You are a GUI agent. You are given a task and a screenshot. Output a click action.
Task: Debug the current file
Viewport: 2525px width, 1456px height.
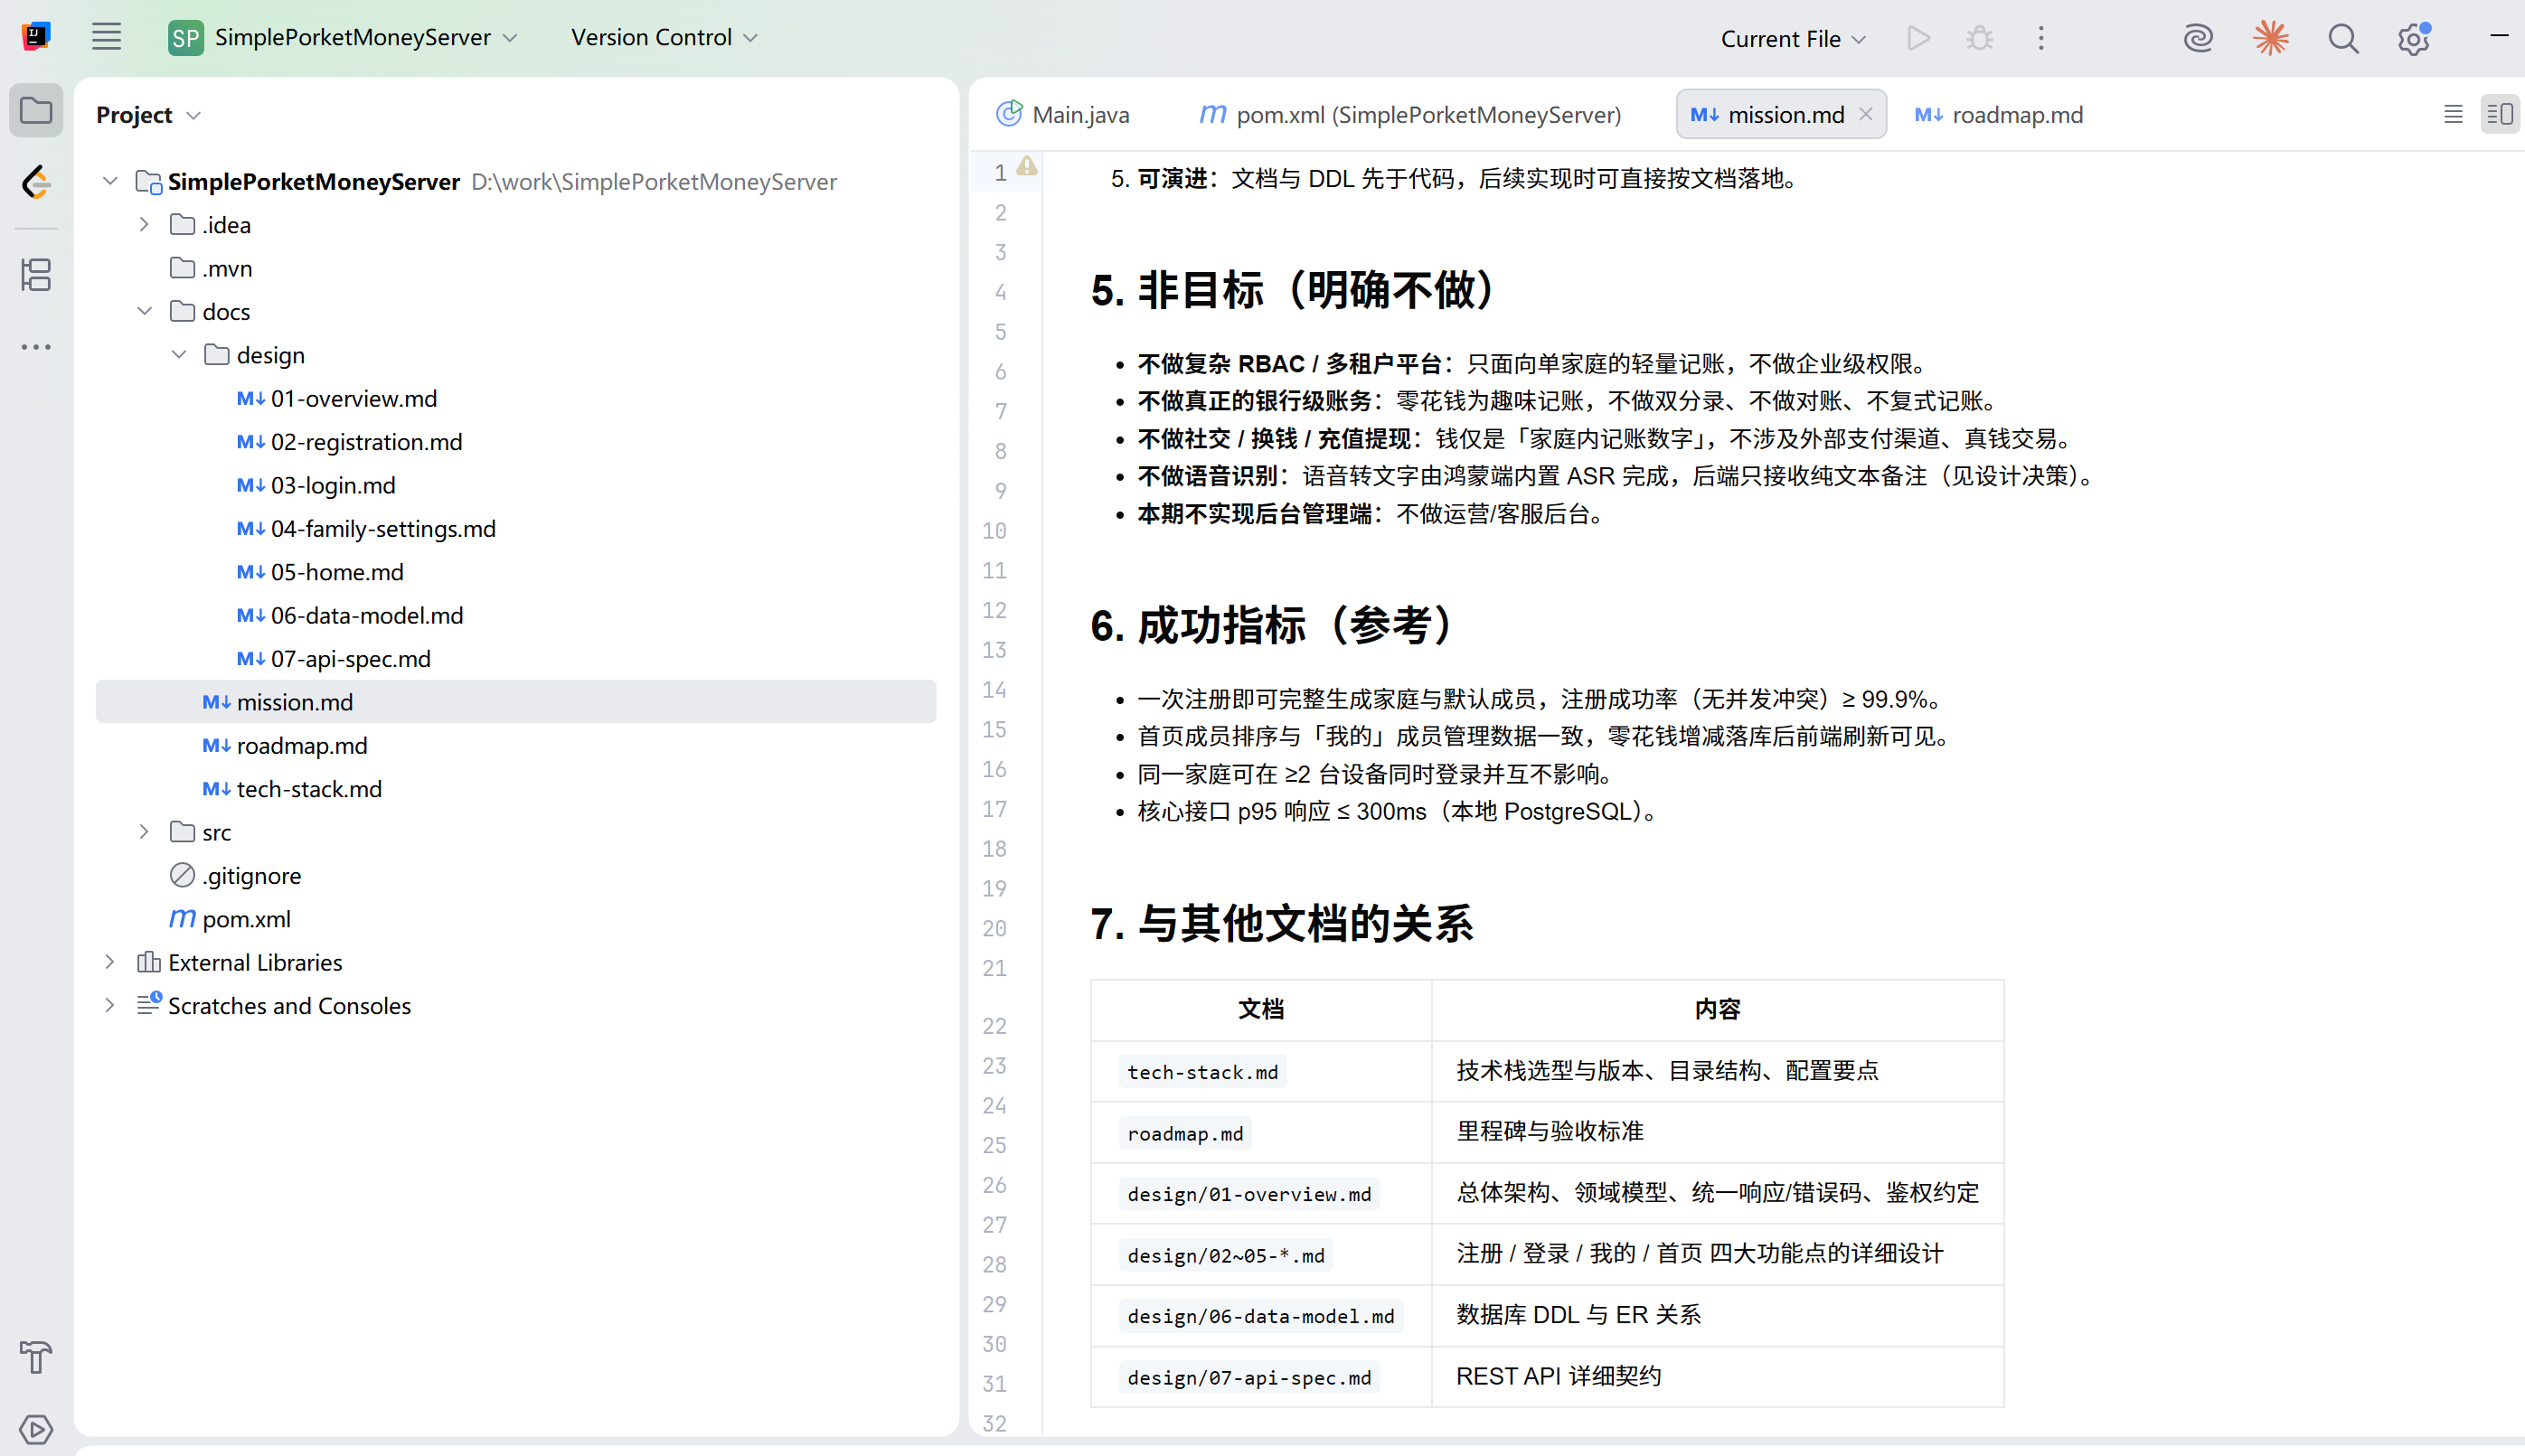(x=1980, y=38)
